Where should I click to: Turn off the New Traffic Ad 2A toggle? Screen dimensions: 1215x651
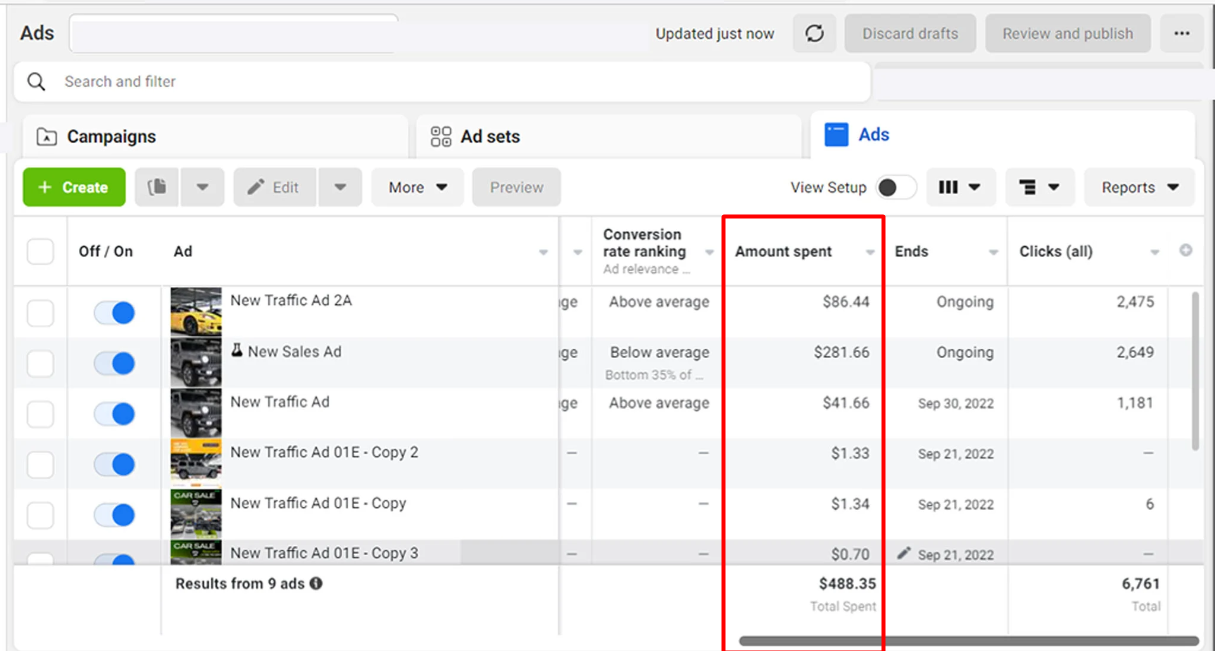(x=114, y=312)
